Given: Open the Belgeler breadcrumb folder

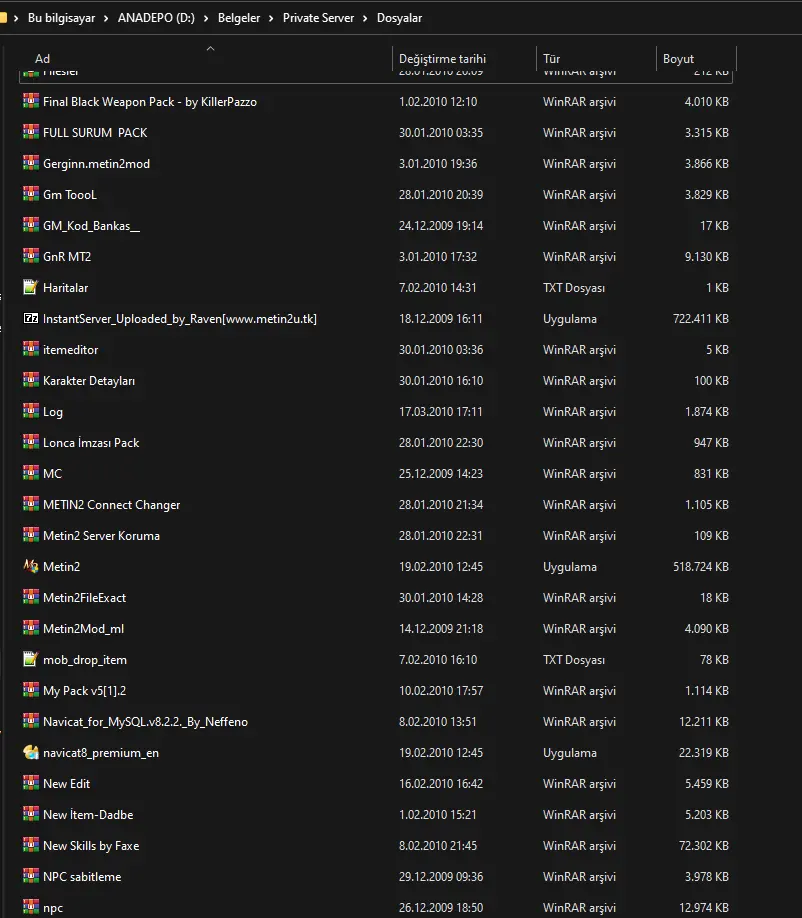Looking at the screenshot, I should [239, 18].
